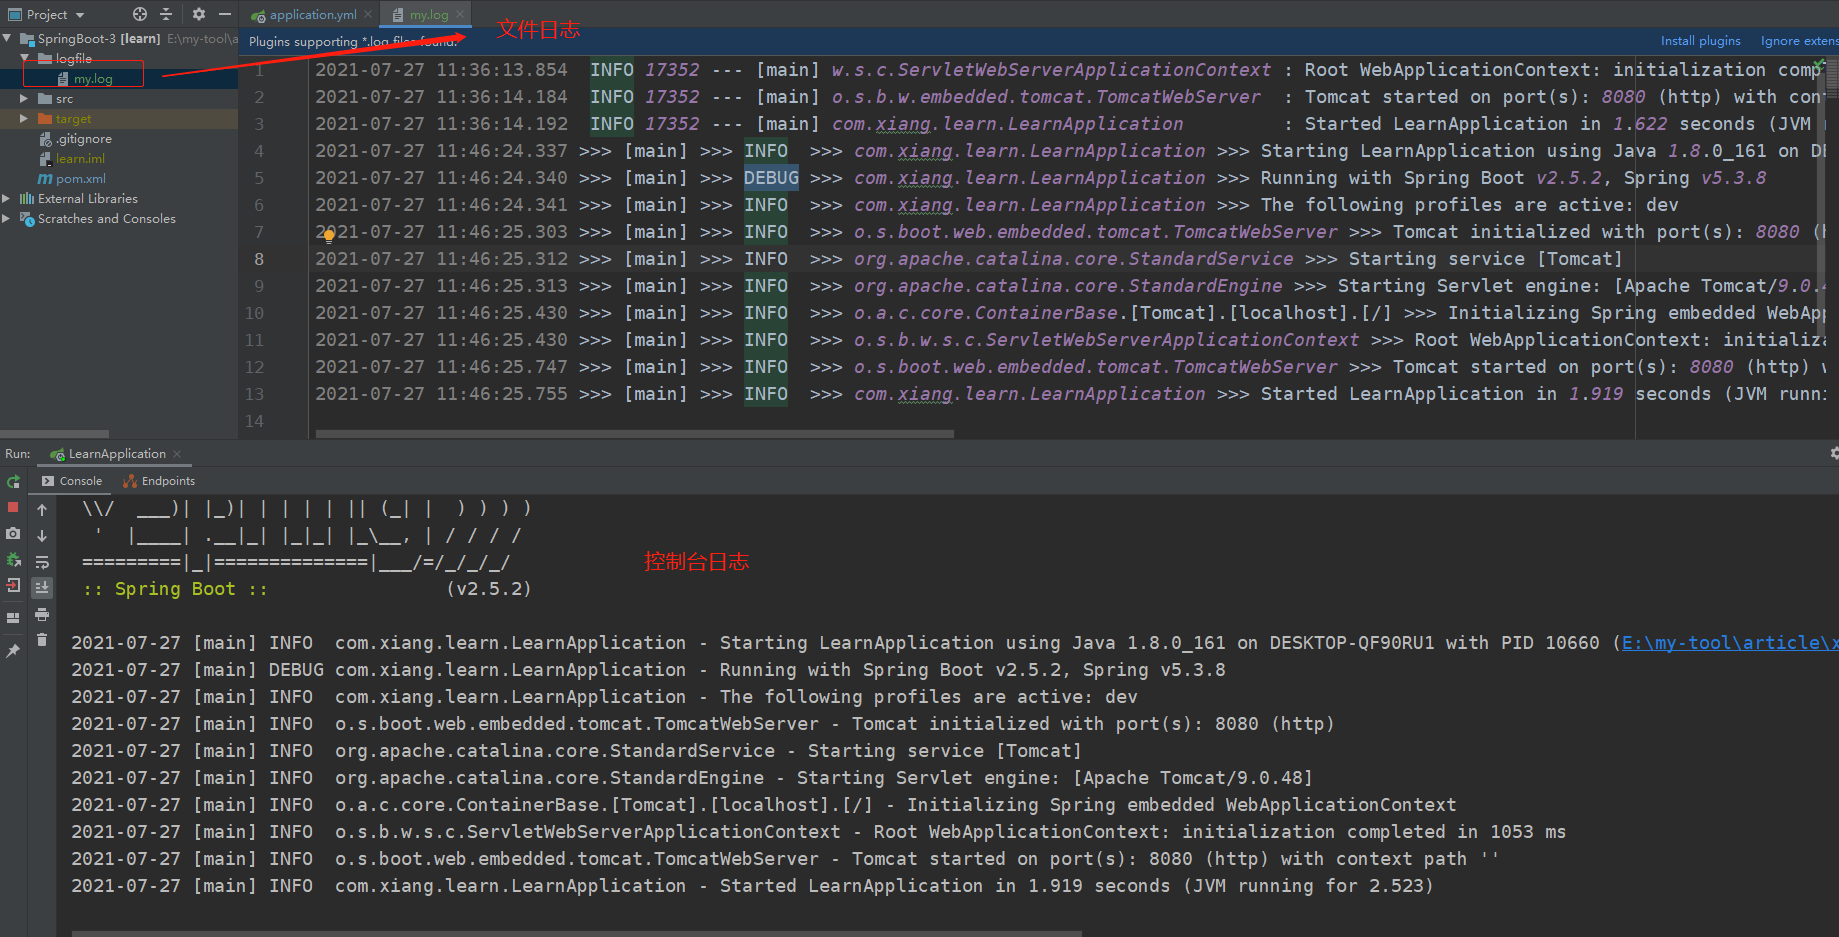Click the External Libraries bars icon
Image resolution: width=1839 pixels, height=937 pixels.
(27, 198)
